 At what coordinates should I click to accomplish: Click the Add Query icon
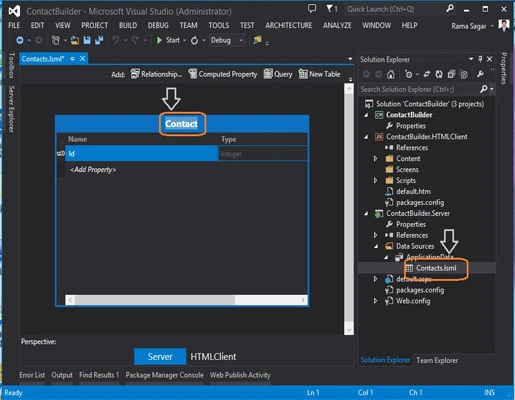tap(268, 74)
